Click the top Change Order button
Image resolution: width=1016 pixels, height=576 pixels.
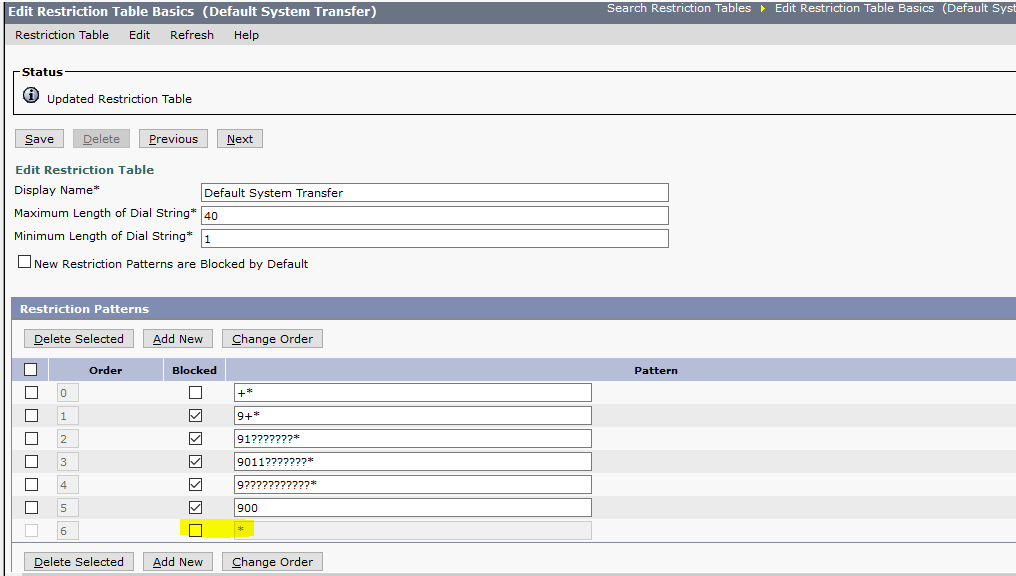272,339
